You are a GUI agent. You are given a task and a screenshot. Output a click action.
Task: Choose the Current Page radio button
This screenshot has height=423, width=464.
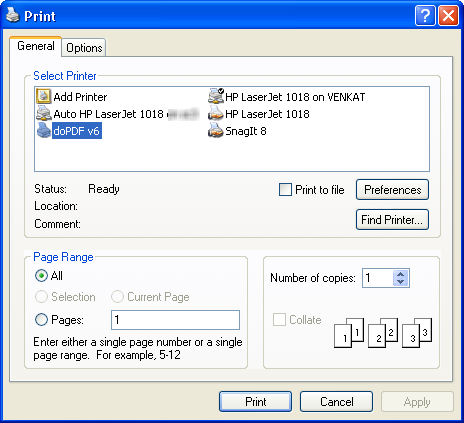point(117,296)
